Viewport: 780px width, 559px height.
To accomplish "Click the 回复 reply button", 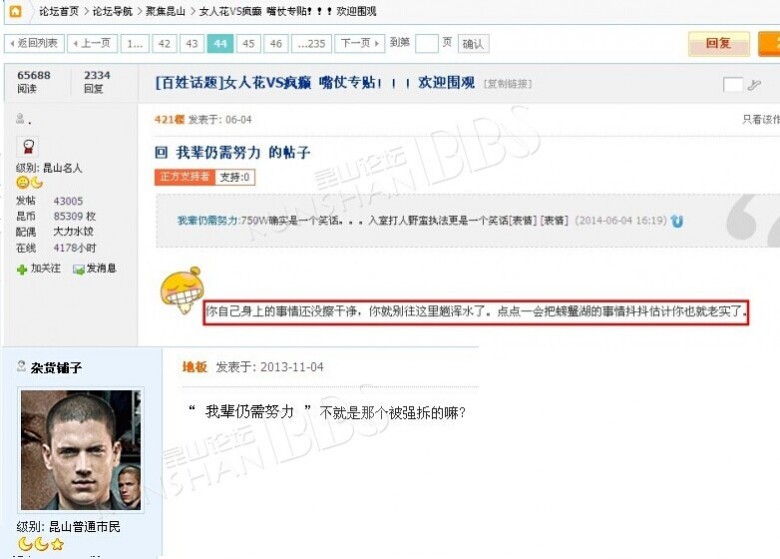I will [x=719, y=44].
